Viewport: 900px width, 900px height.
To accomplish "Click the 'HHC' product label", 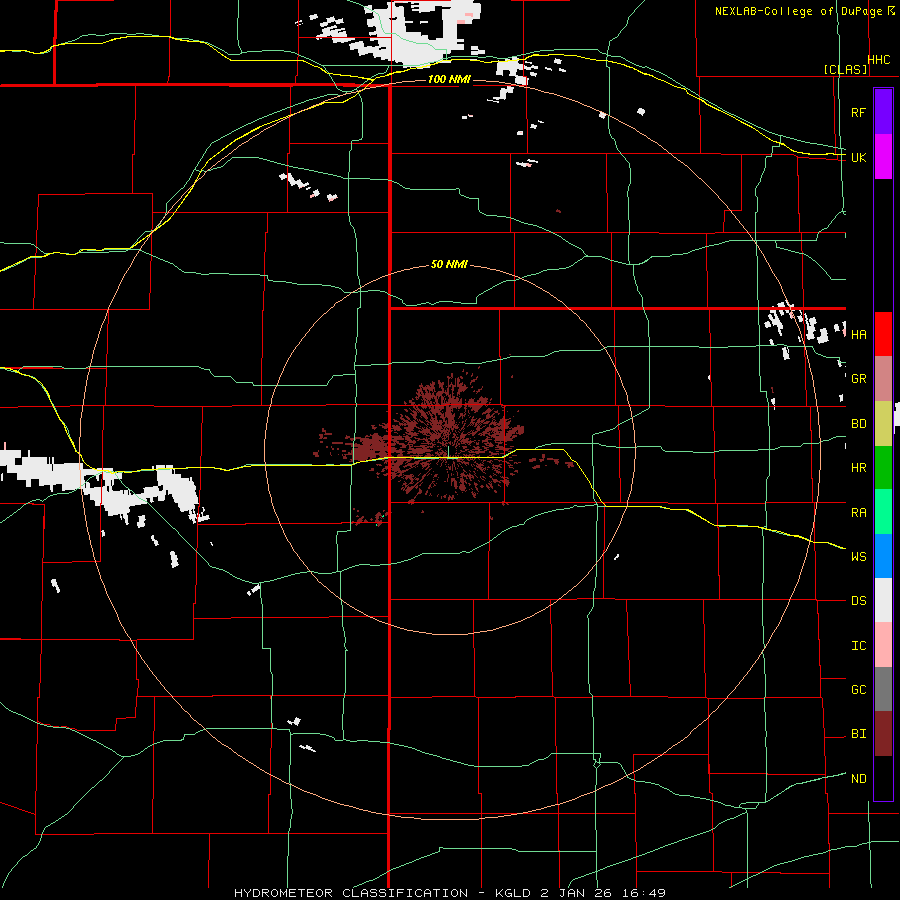I will pyautogui.click(x=879, y=59).
